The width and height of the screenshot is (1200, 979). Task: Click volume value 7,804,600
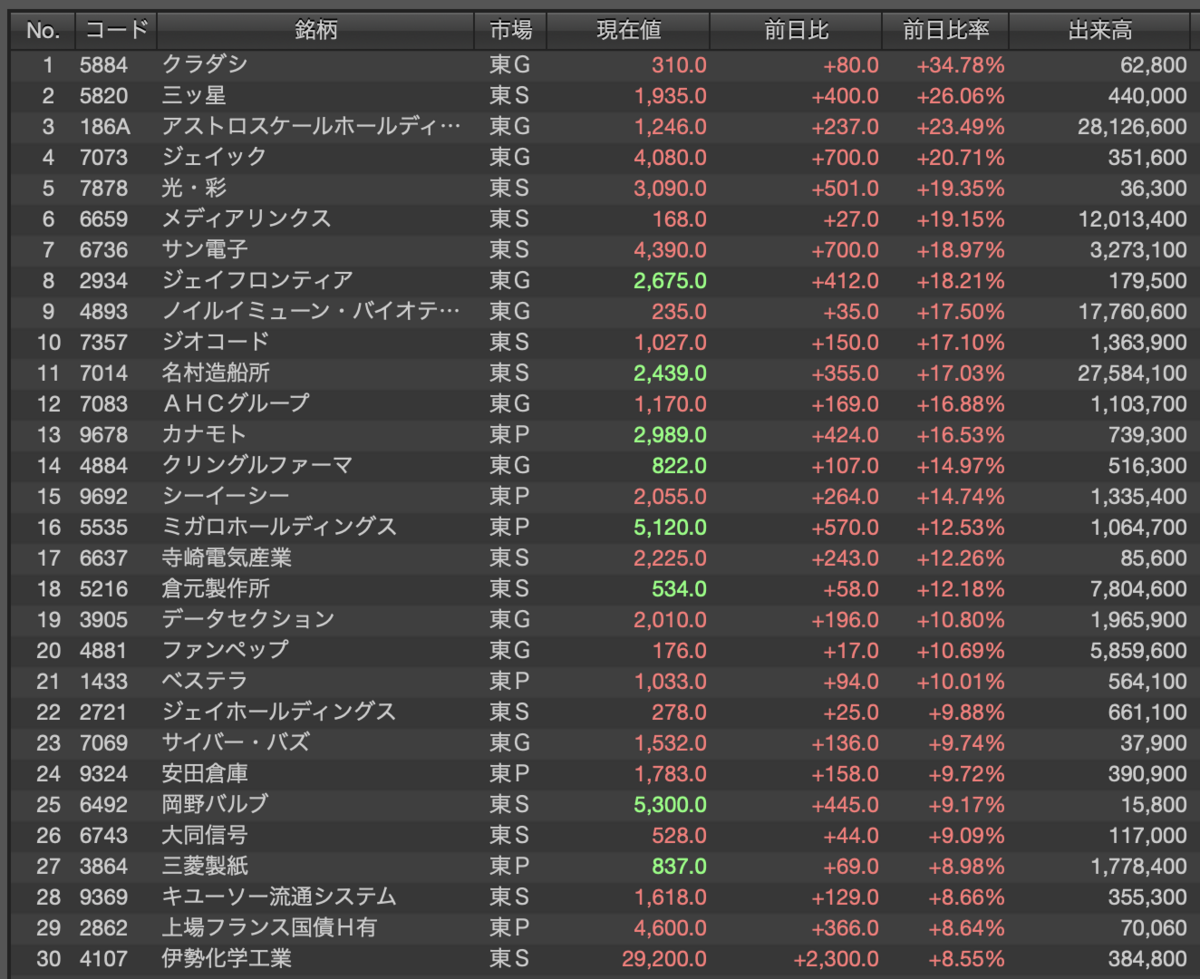[x=1138, y=589]
